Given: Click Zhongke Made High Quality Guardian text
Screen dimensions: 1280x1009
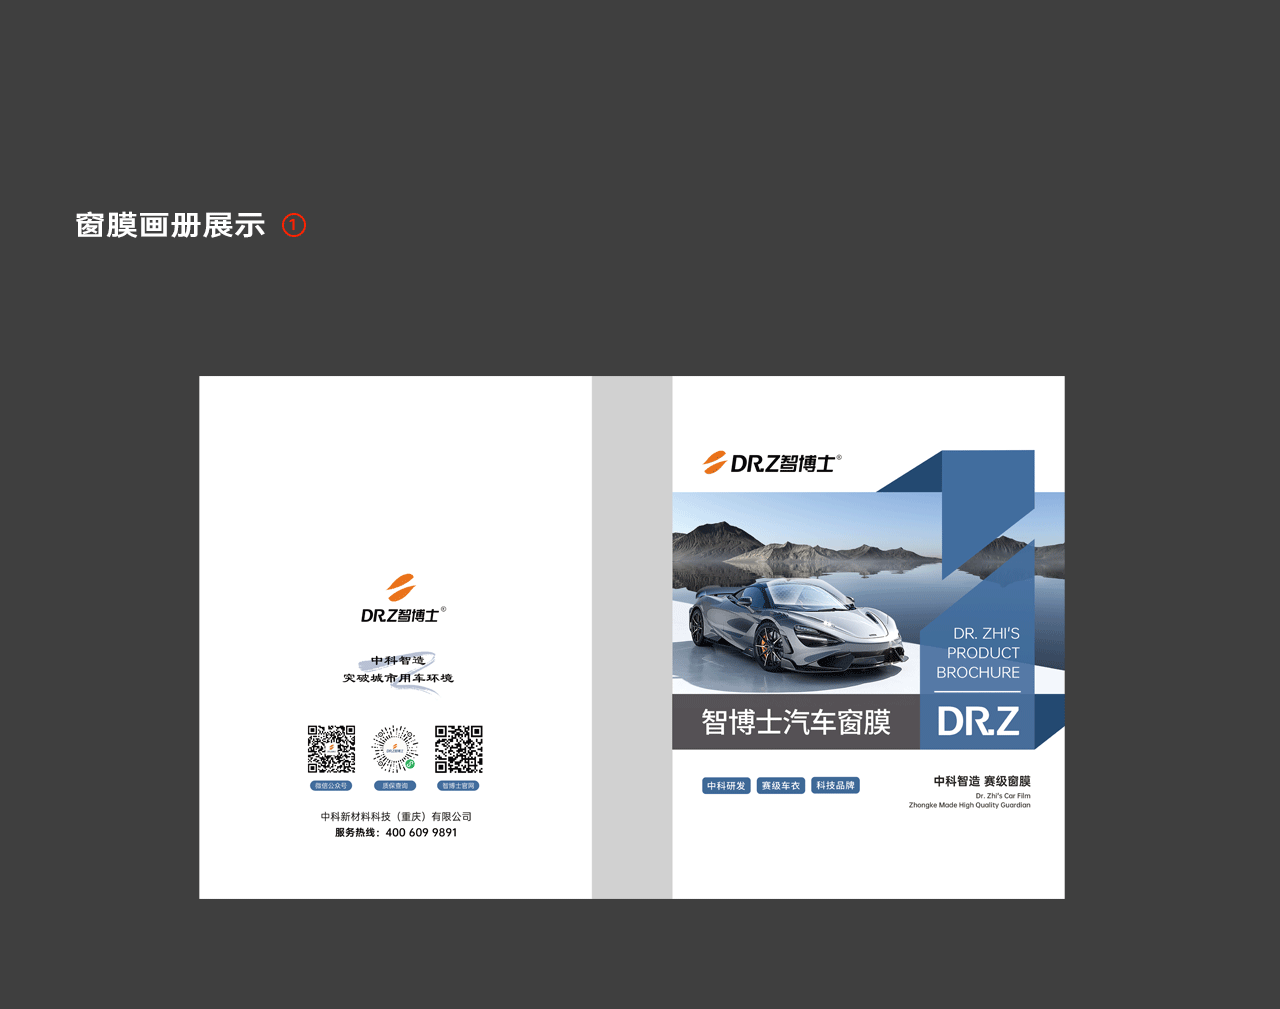Looking at the screenshot, I should [969, 805].
